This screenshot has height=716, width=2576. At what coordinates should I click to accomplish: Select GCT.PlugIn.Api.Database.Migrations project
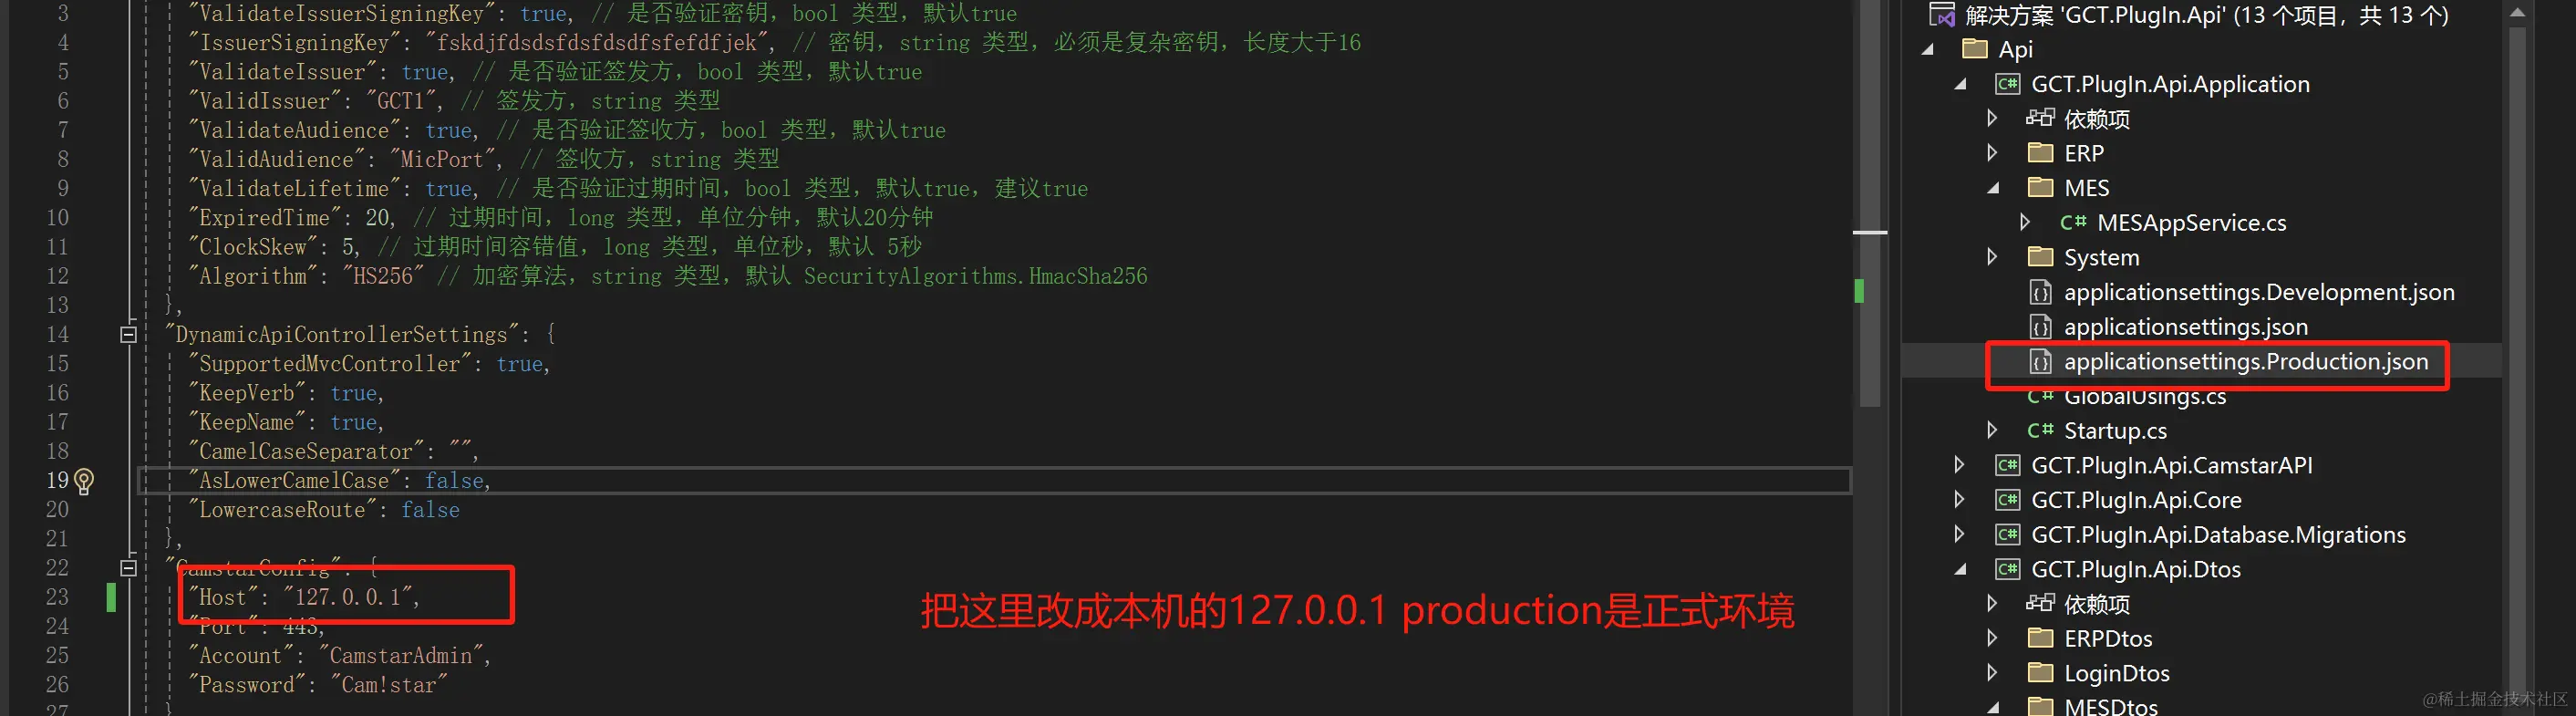[2218, 535]
